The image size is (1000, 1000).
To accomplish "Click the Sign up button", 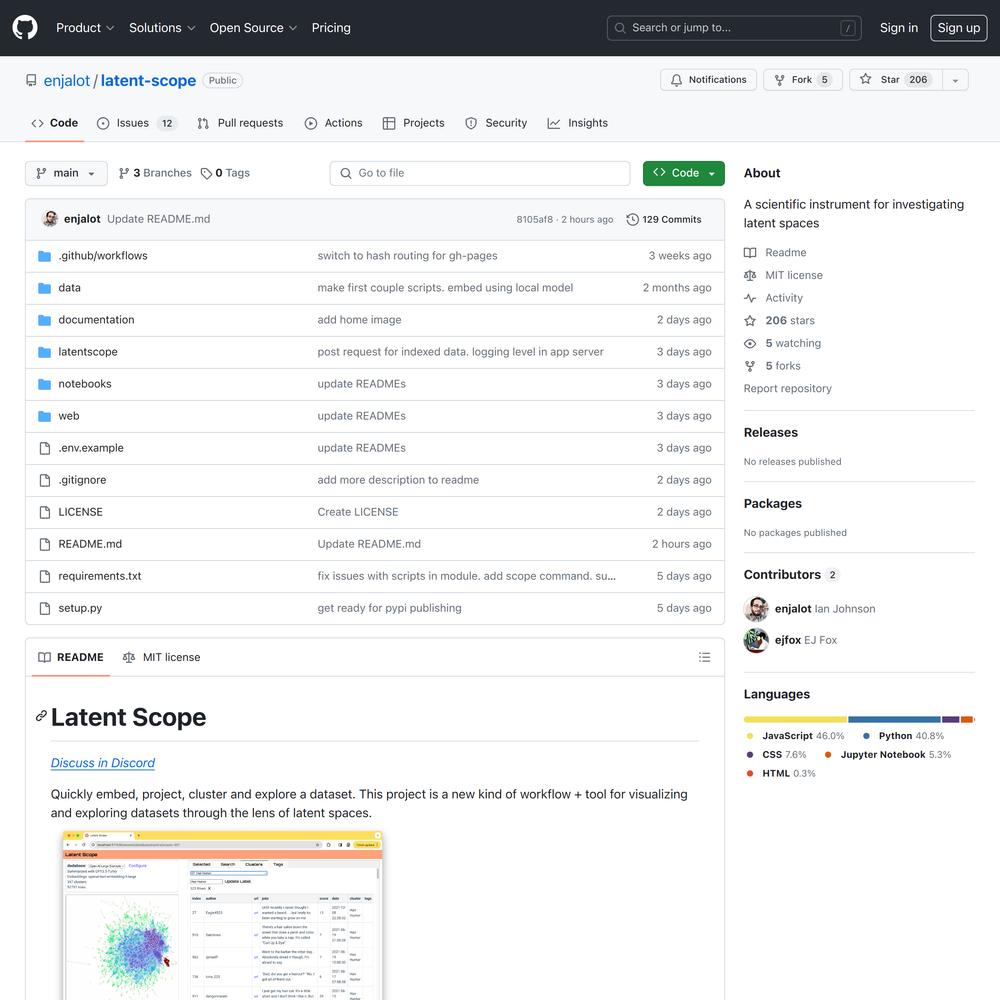I will pos(958,27).
